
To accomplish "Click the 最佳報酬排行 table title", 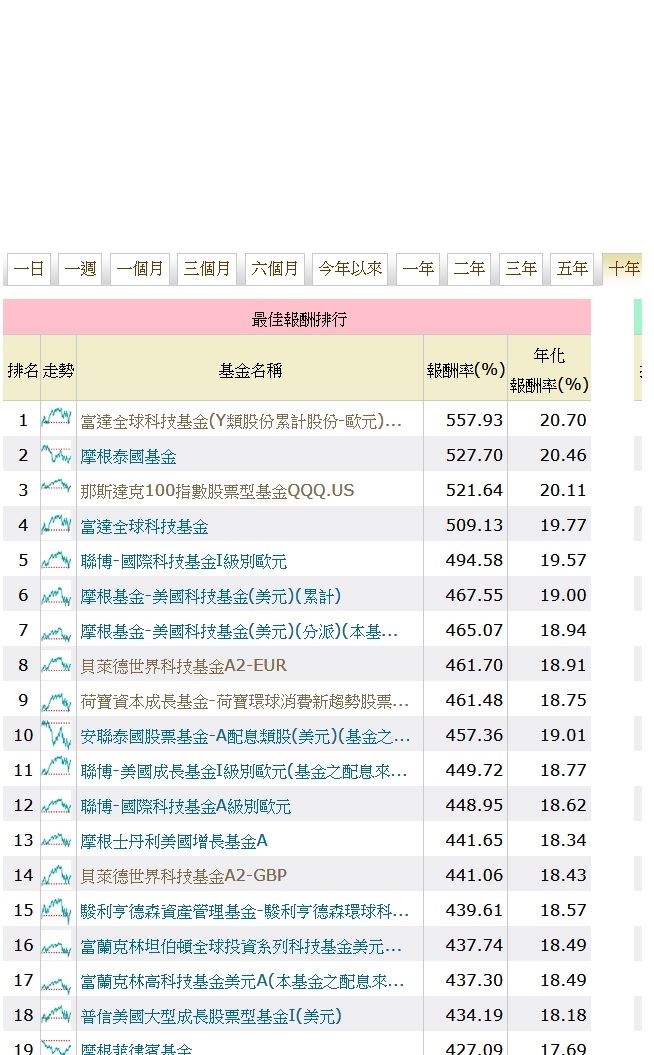I will coord(299,319).
